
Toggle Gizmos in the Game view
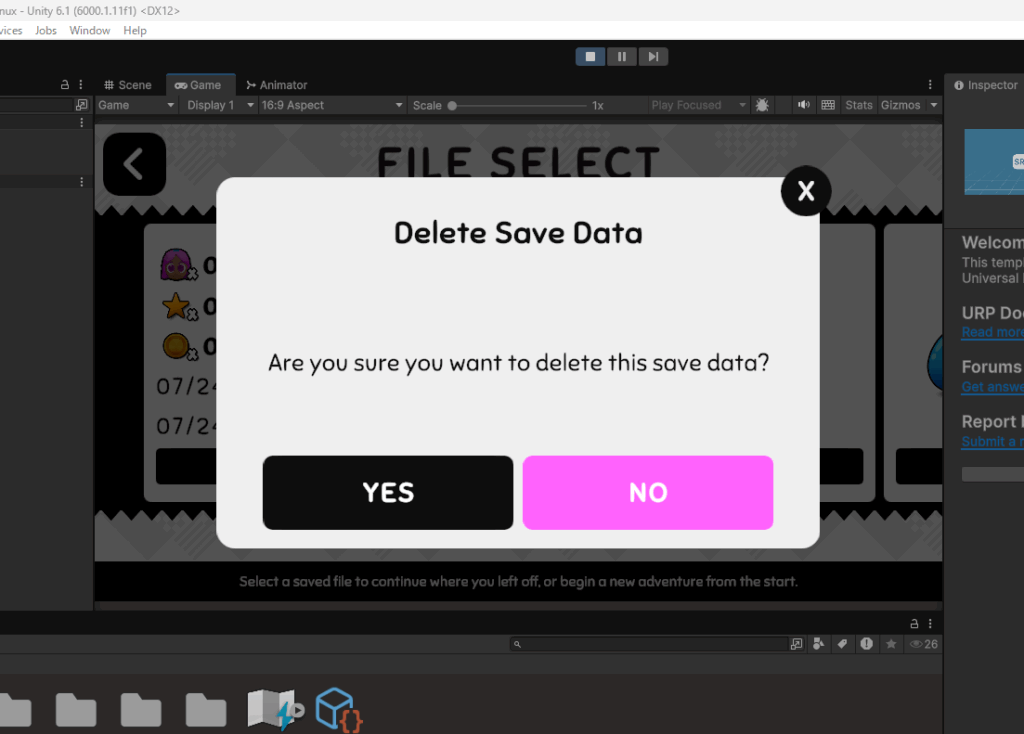(900, 105)
